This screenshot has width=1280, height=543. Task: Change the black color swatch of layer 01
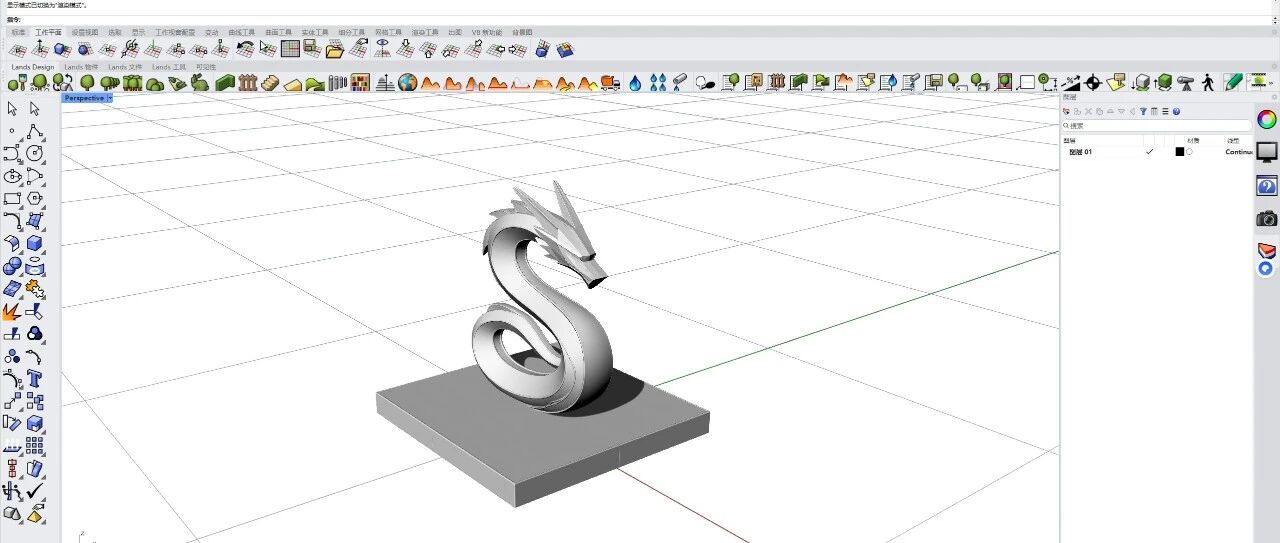1179,152
